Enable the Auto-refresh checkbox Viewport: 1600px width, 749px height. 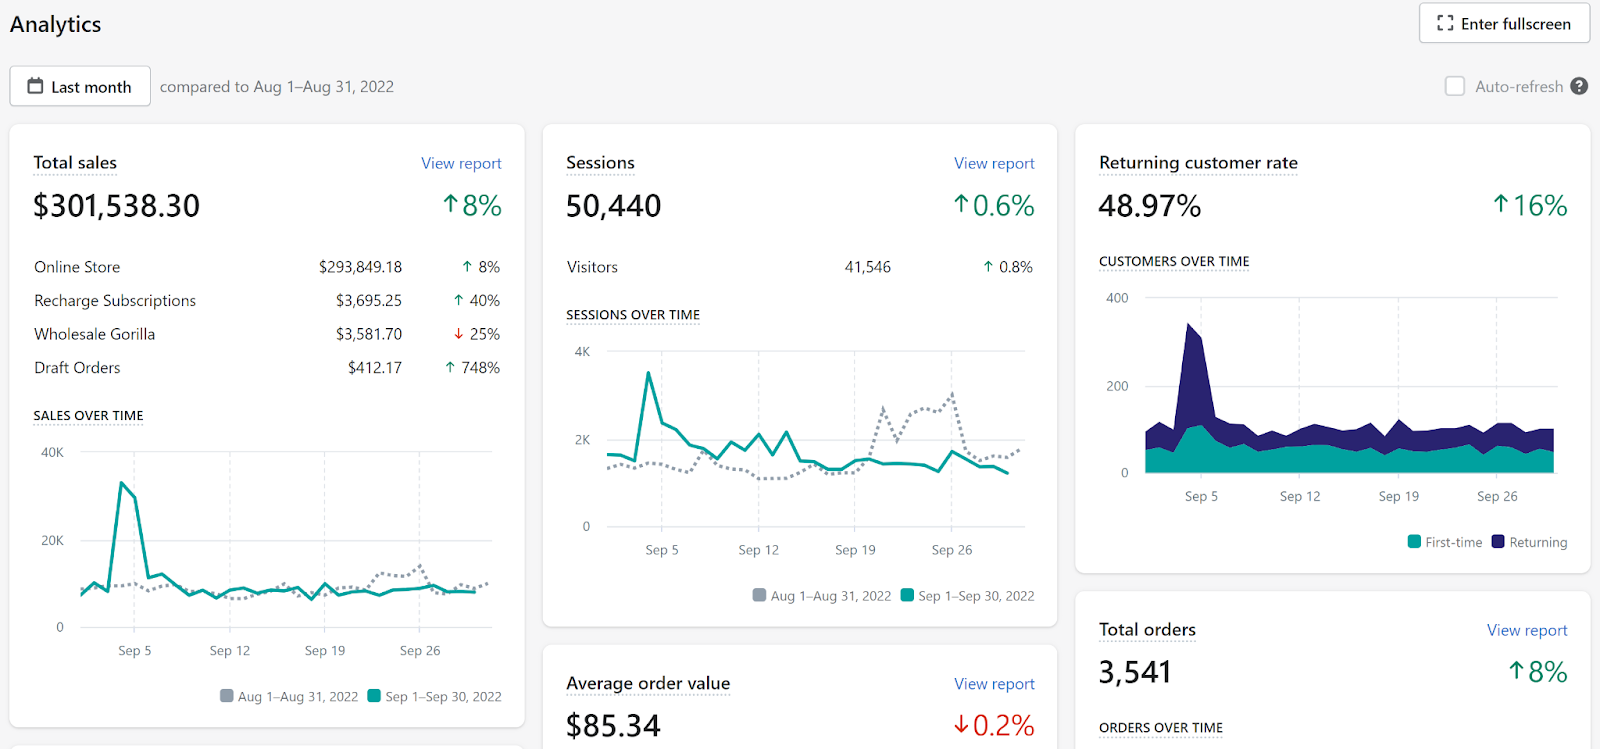(1455, 86)
